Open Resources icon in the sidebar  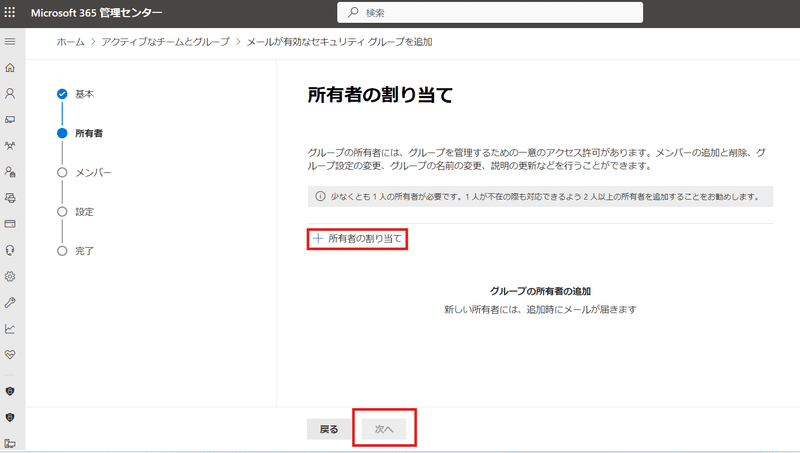point(10,198)
